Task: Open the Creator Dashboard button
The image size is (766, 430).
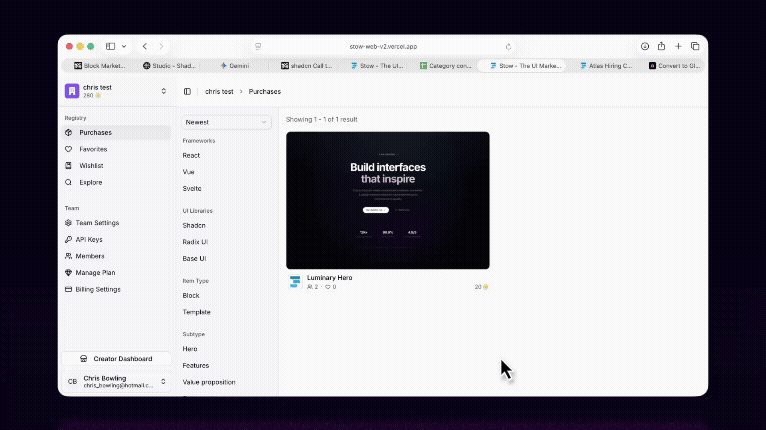Action: [x=116, y=359]
